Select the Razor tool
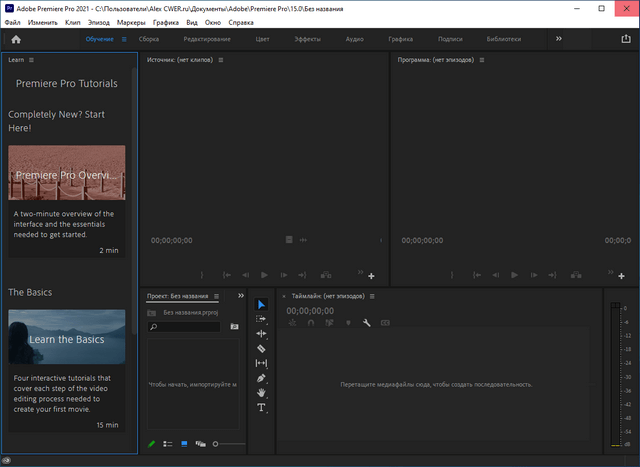 (261, 348)
